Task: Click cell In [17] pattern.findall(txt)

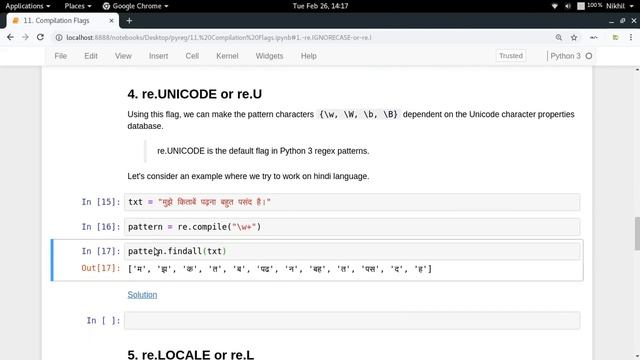Action: [x=352, y=251]
